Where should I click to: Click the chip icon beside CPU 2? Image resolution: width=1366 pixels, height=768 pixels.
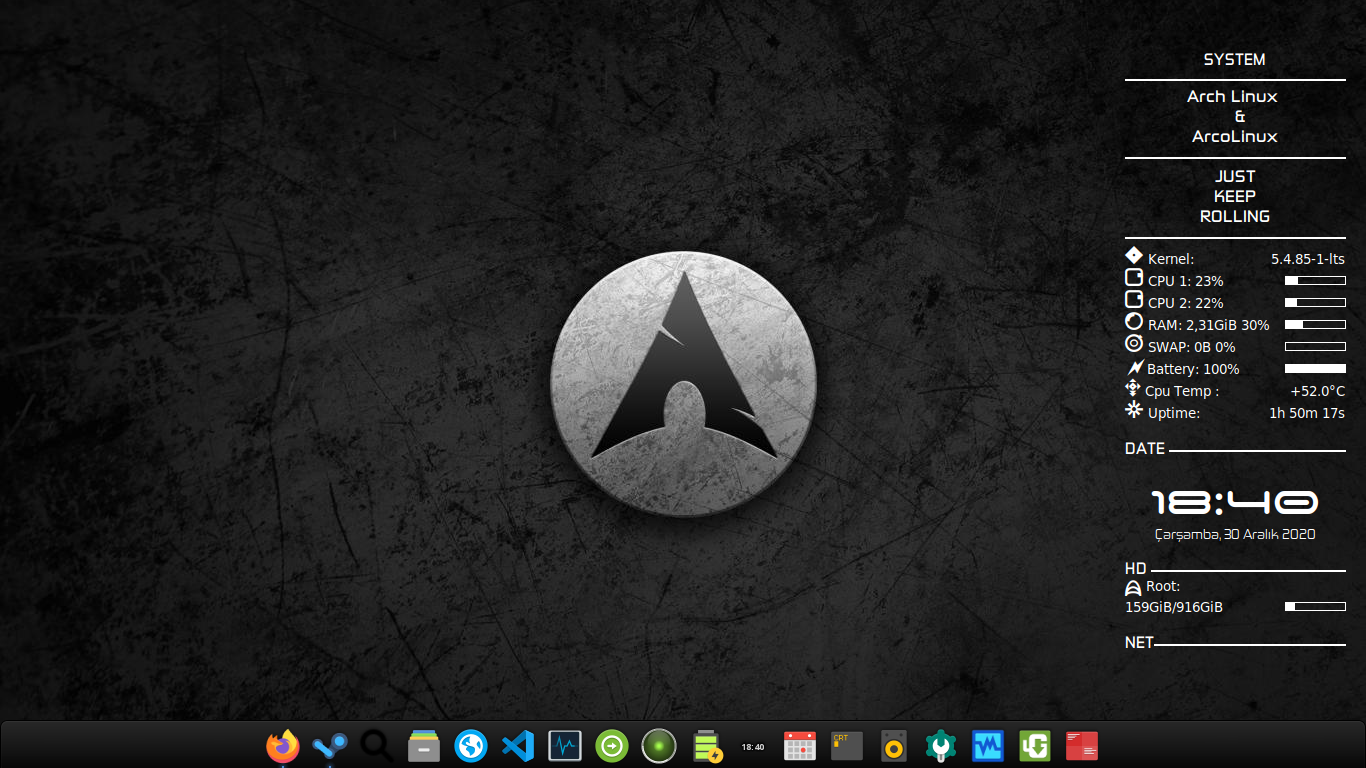[1134, 300]
